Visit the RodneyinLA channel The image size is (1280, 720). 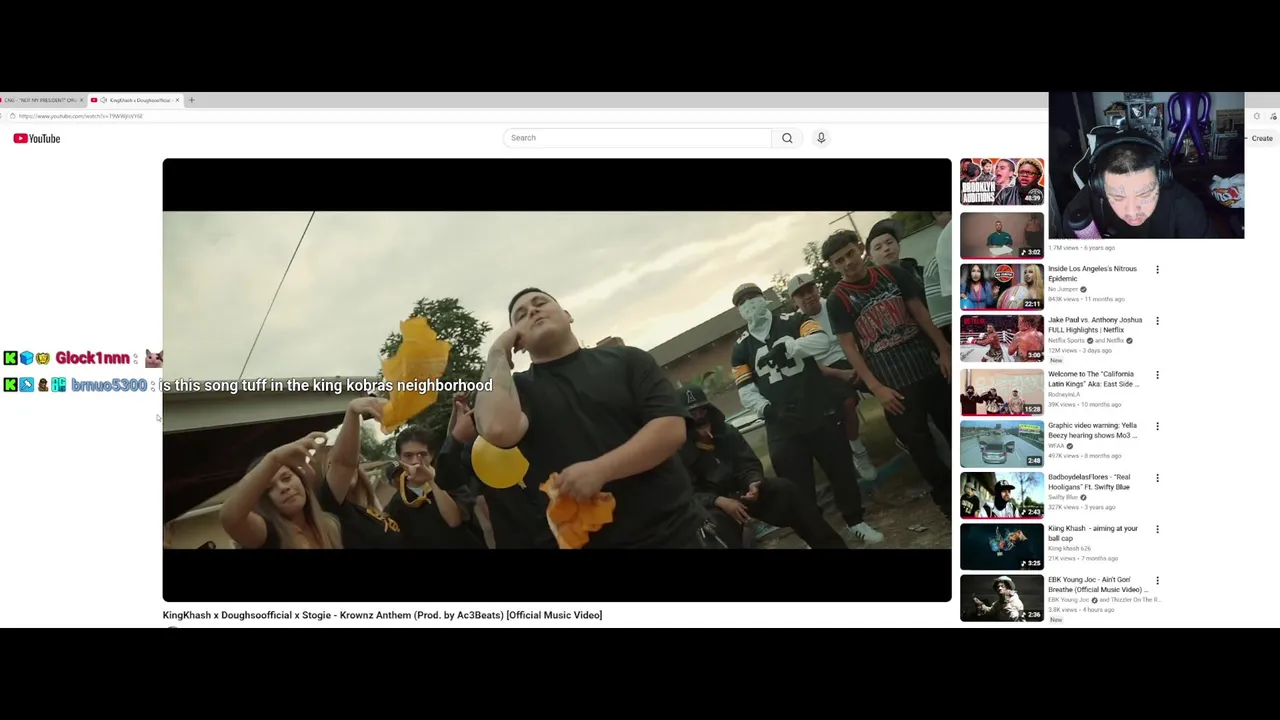(x=1063, y=394)
